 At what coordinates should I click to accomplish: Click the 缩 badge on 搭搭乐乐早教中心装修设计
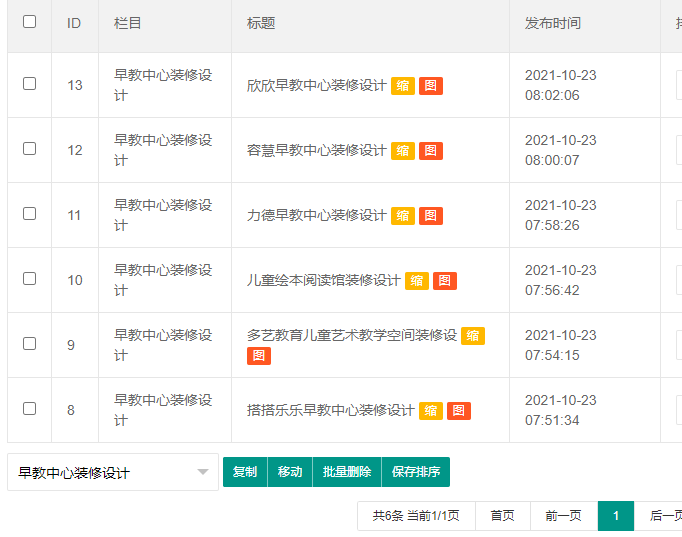(x=430, y=411)
